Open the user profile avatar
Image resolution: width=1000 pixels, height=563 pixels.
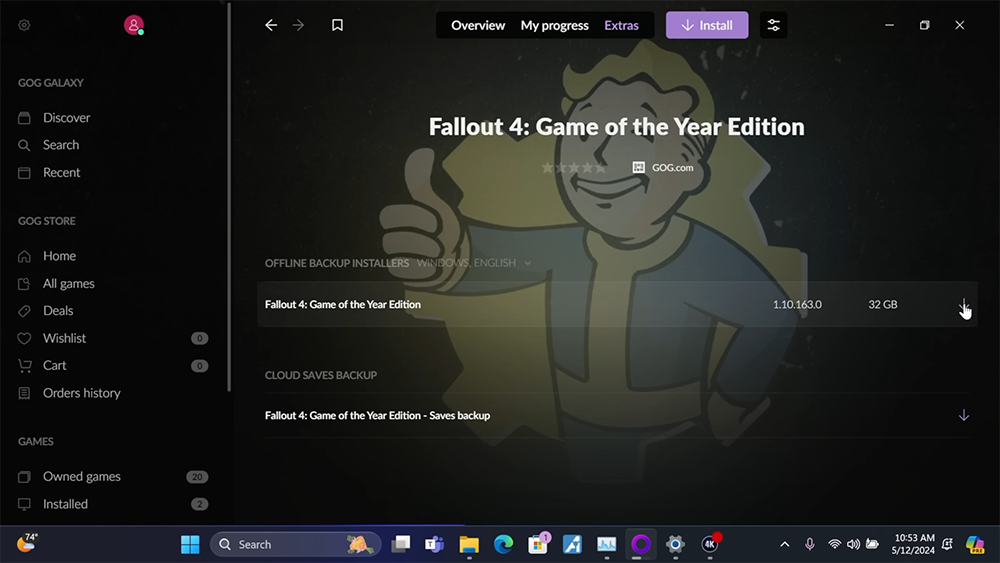click(133, 25)
